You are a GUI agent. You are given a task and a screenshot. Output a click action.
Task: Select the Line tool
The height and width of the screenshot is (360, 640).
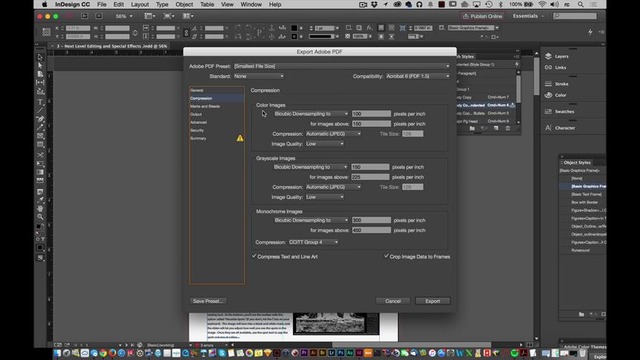tap(40, 110)
